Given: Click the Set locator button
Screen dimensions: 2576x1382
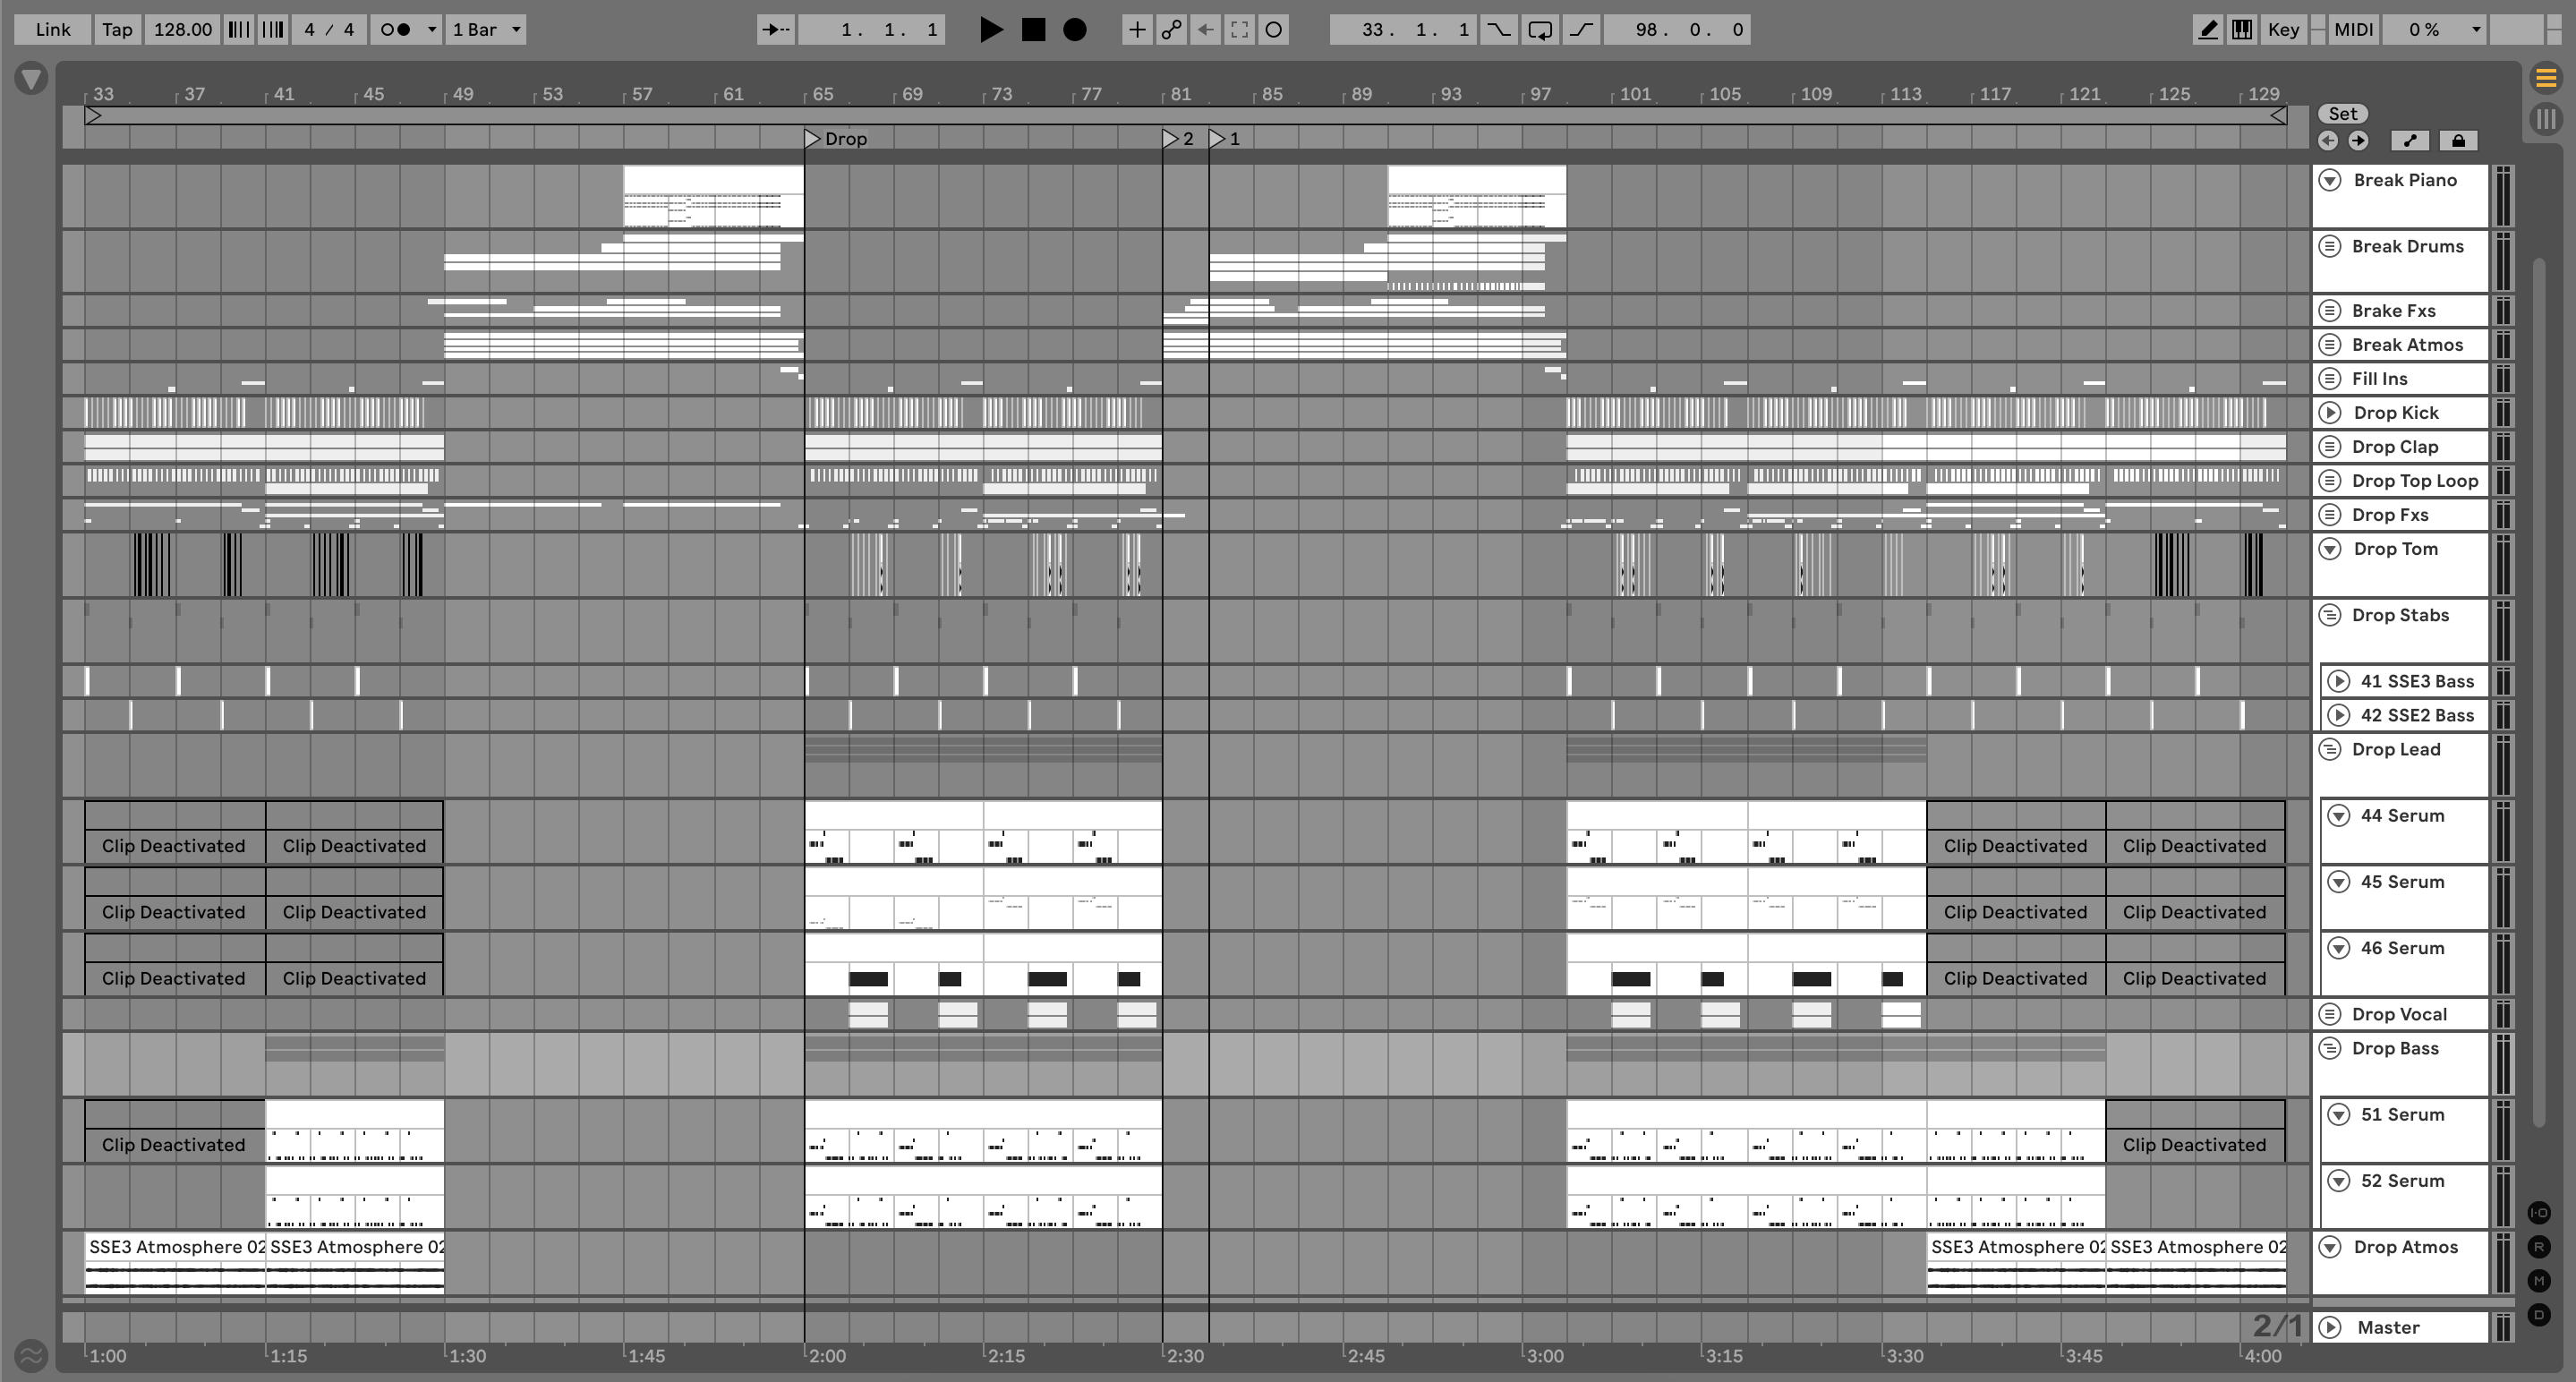Looking at the screenshot, I should click(2342, 113).
